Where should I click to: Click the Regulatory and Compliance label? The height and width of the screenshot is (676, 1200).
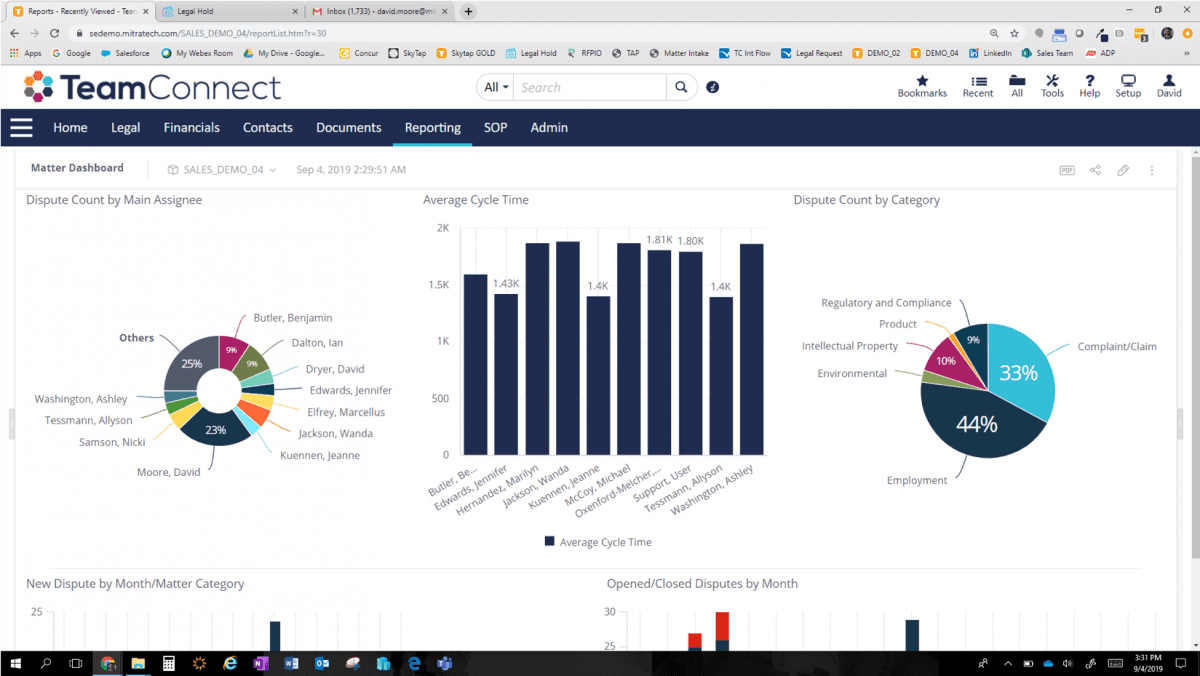point(886,303)
